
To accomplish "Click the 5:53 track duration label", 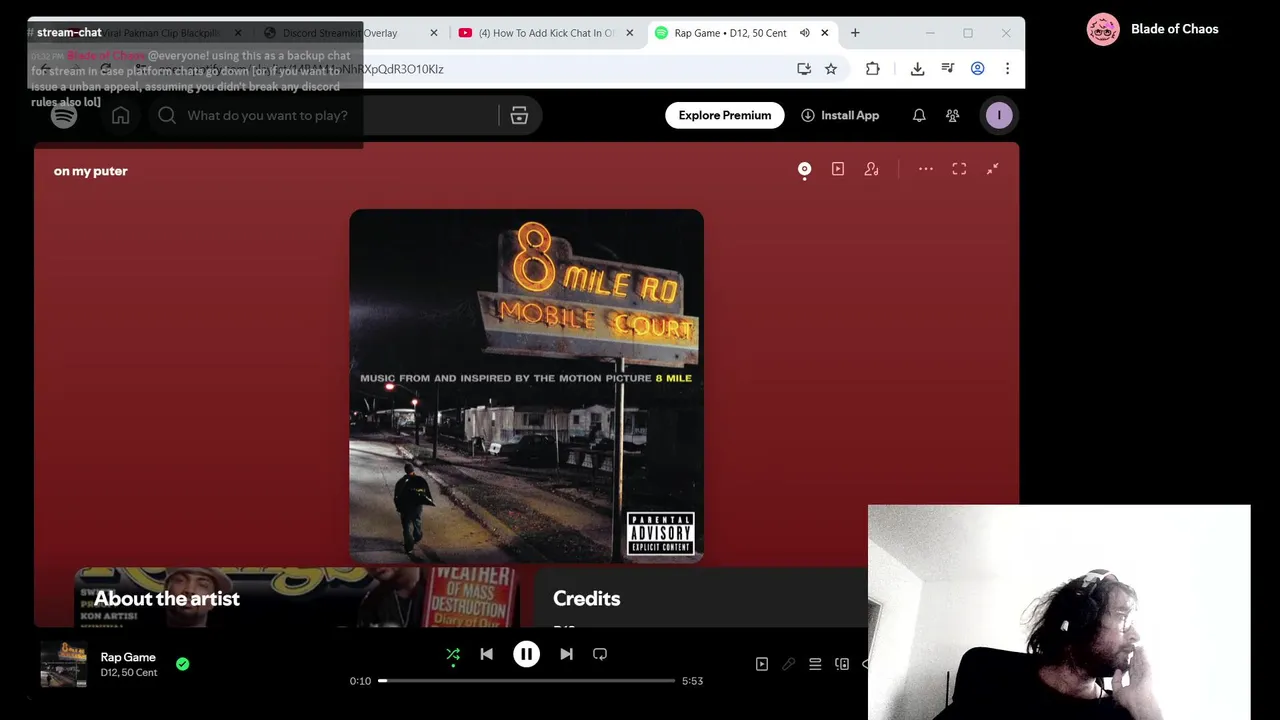I will (x=692, y=681).
